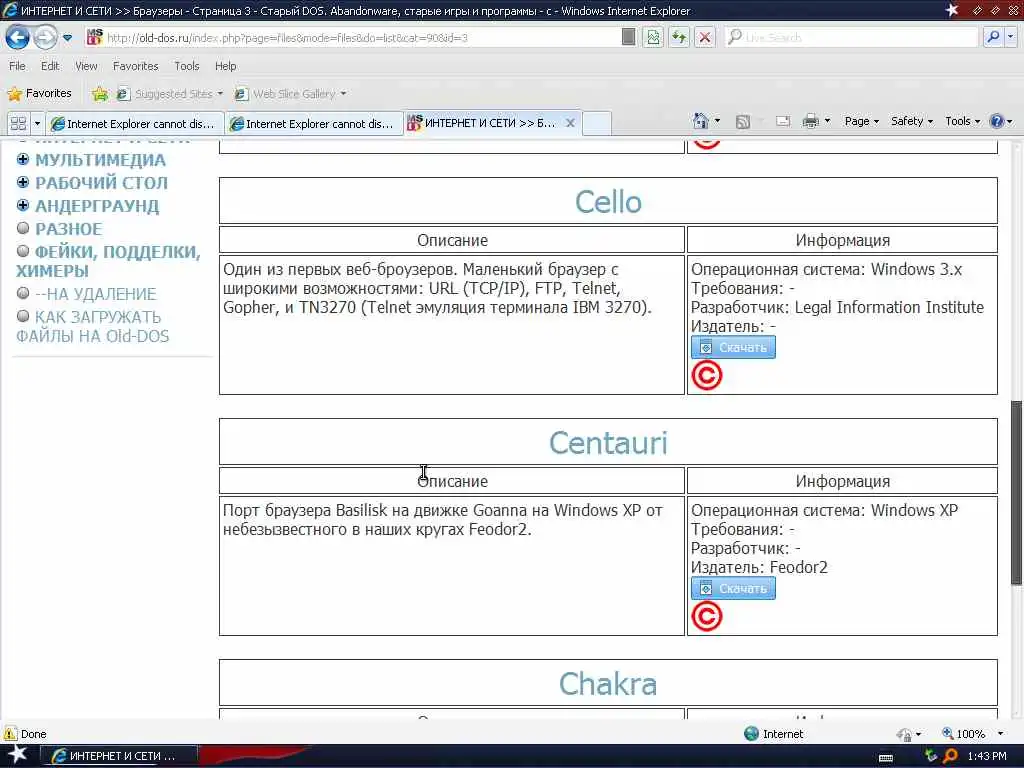Image resolution: width=1024 pixels, height=768 pixels.
Task: Open the Tools menu in menu bar
Action: tap(186, 66)
